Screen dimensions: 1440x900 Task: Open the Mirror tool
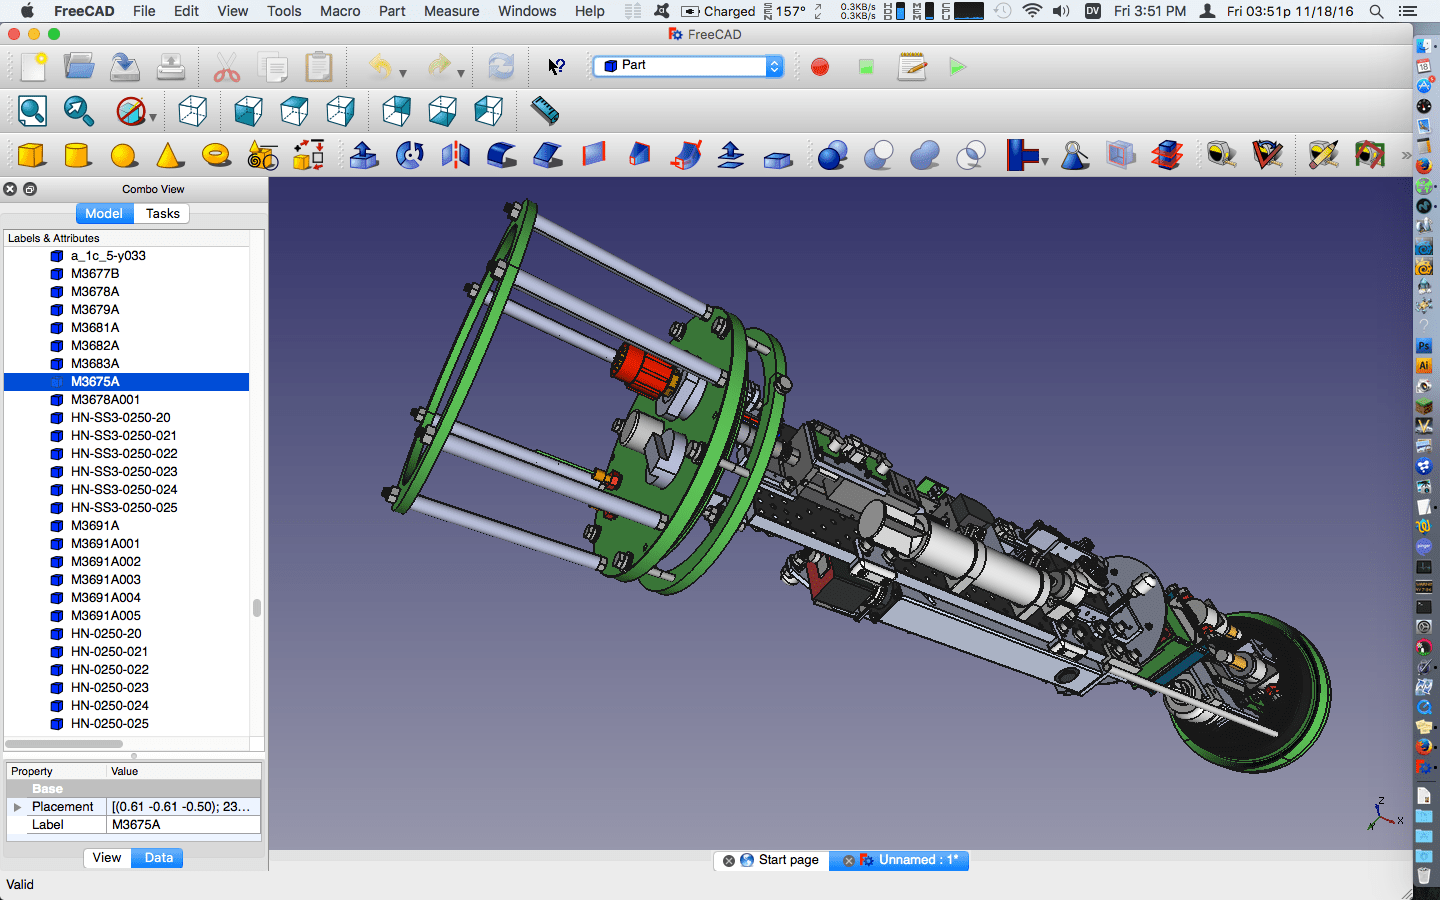[x=456, y=155]
